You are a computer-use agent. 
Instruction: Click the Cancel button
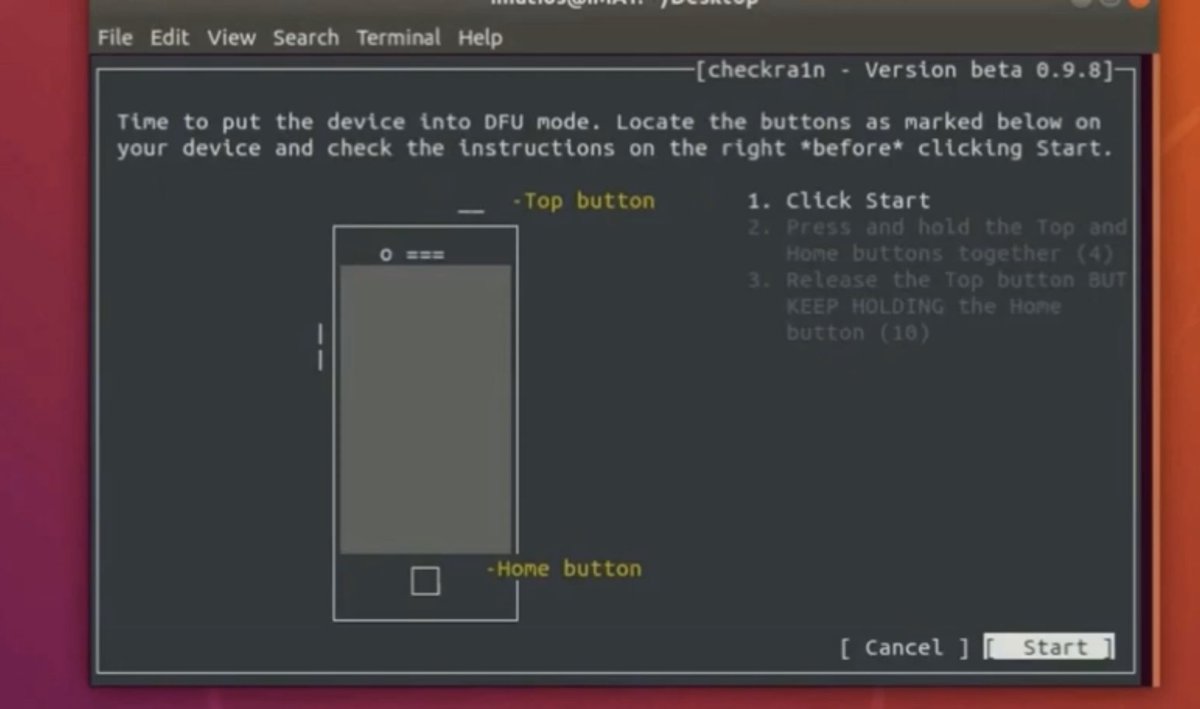[x=904, y=648]
